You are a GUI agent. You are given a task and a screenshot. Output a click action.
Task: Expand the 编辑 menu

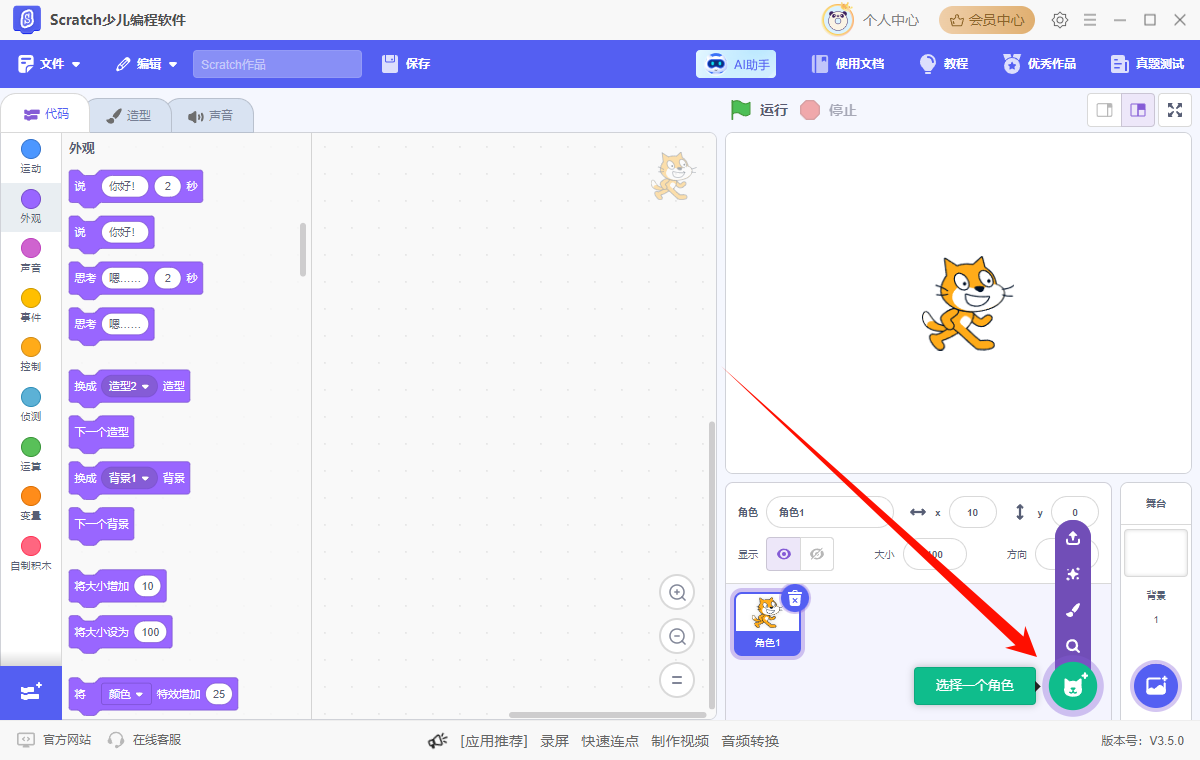(146, 63)
